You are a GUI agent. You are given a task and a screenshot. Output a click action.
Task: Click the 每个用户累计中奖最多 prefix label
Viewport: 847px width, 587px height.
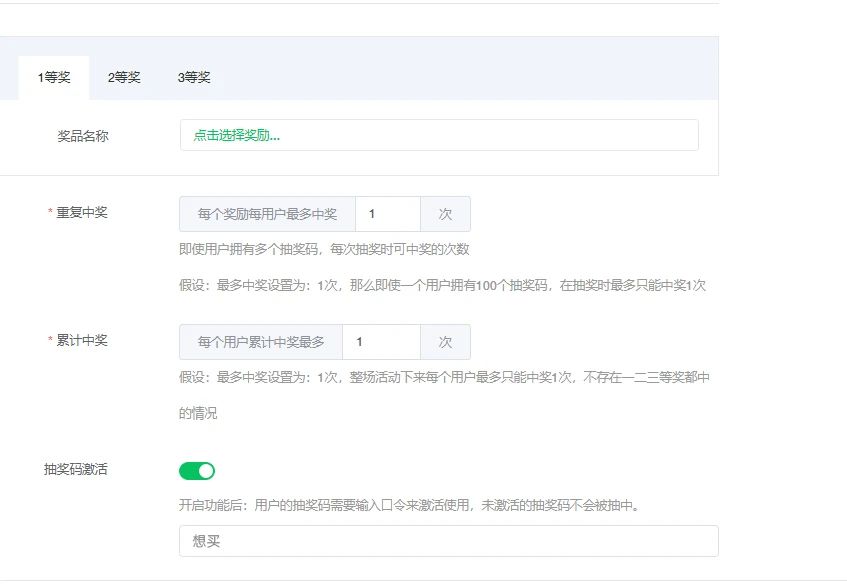click(261, 342)
